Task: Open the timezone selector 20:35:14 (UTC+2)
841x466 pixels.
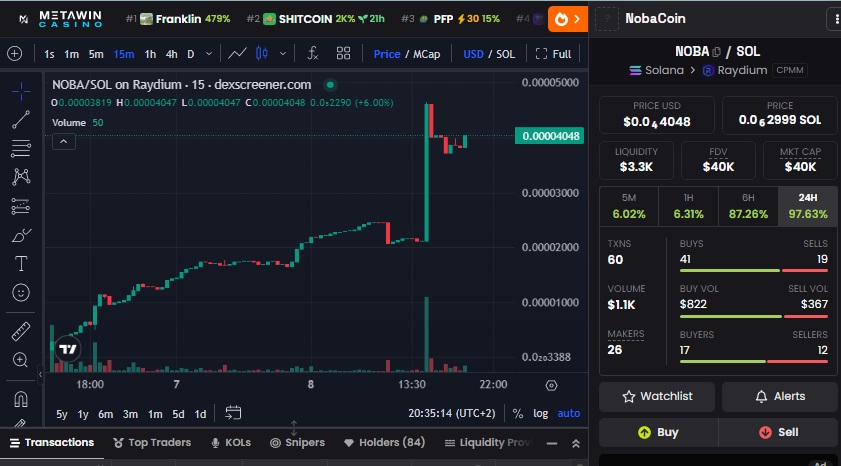Action: [x=452, y=413]
